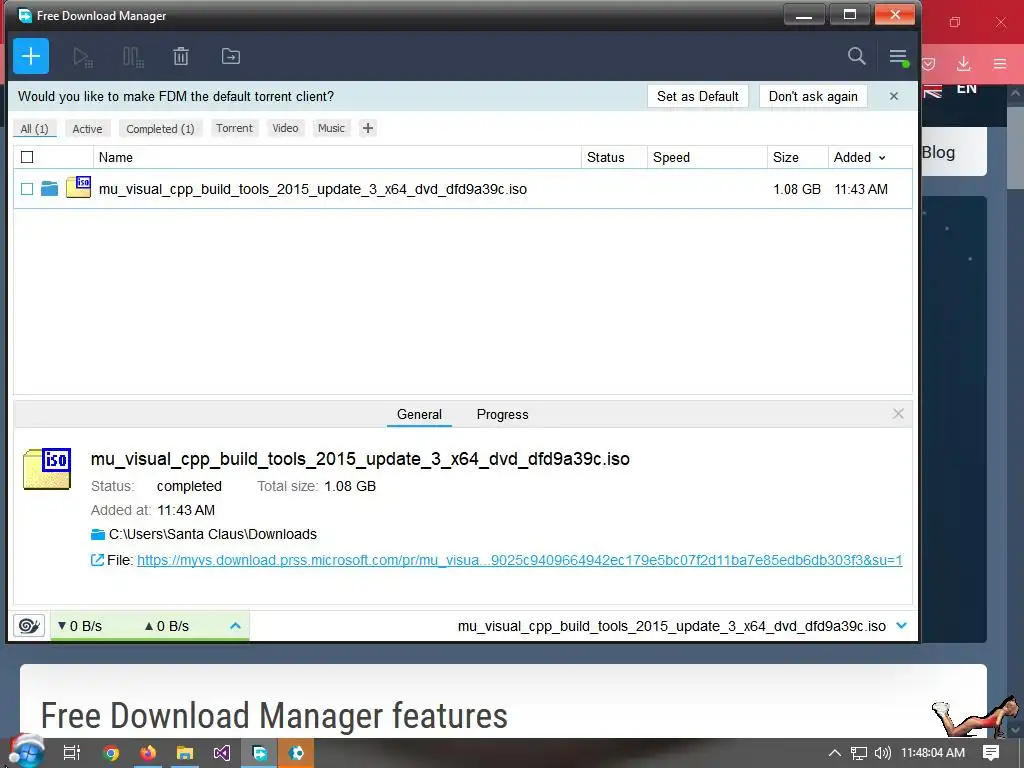Start all downloads using the play icon
This screenshot has width=1024, height=768.
click(x=82, y=57)
